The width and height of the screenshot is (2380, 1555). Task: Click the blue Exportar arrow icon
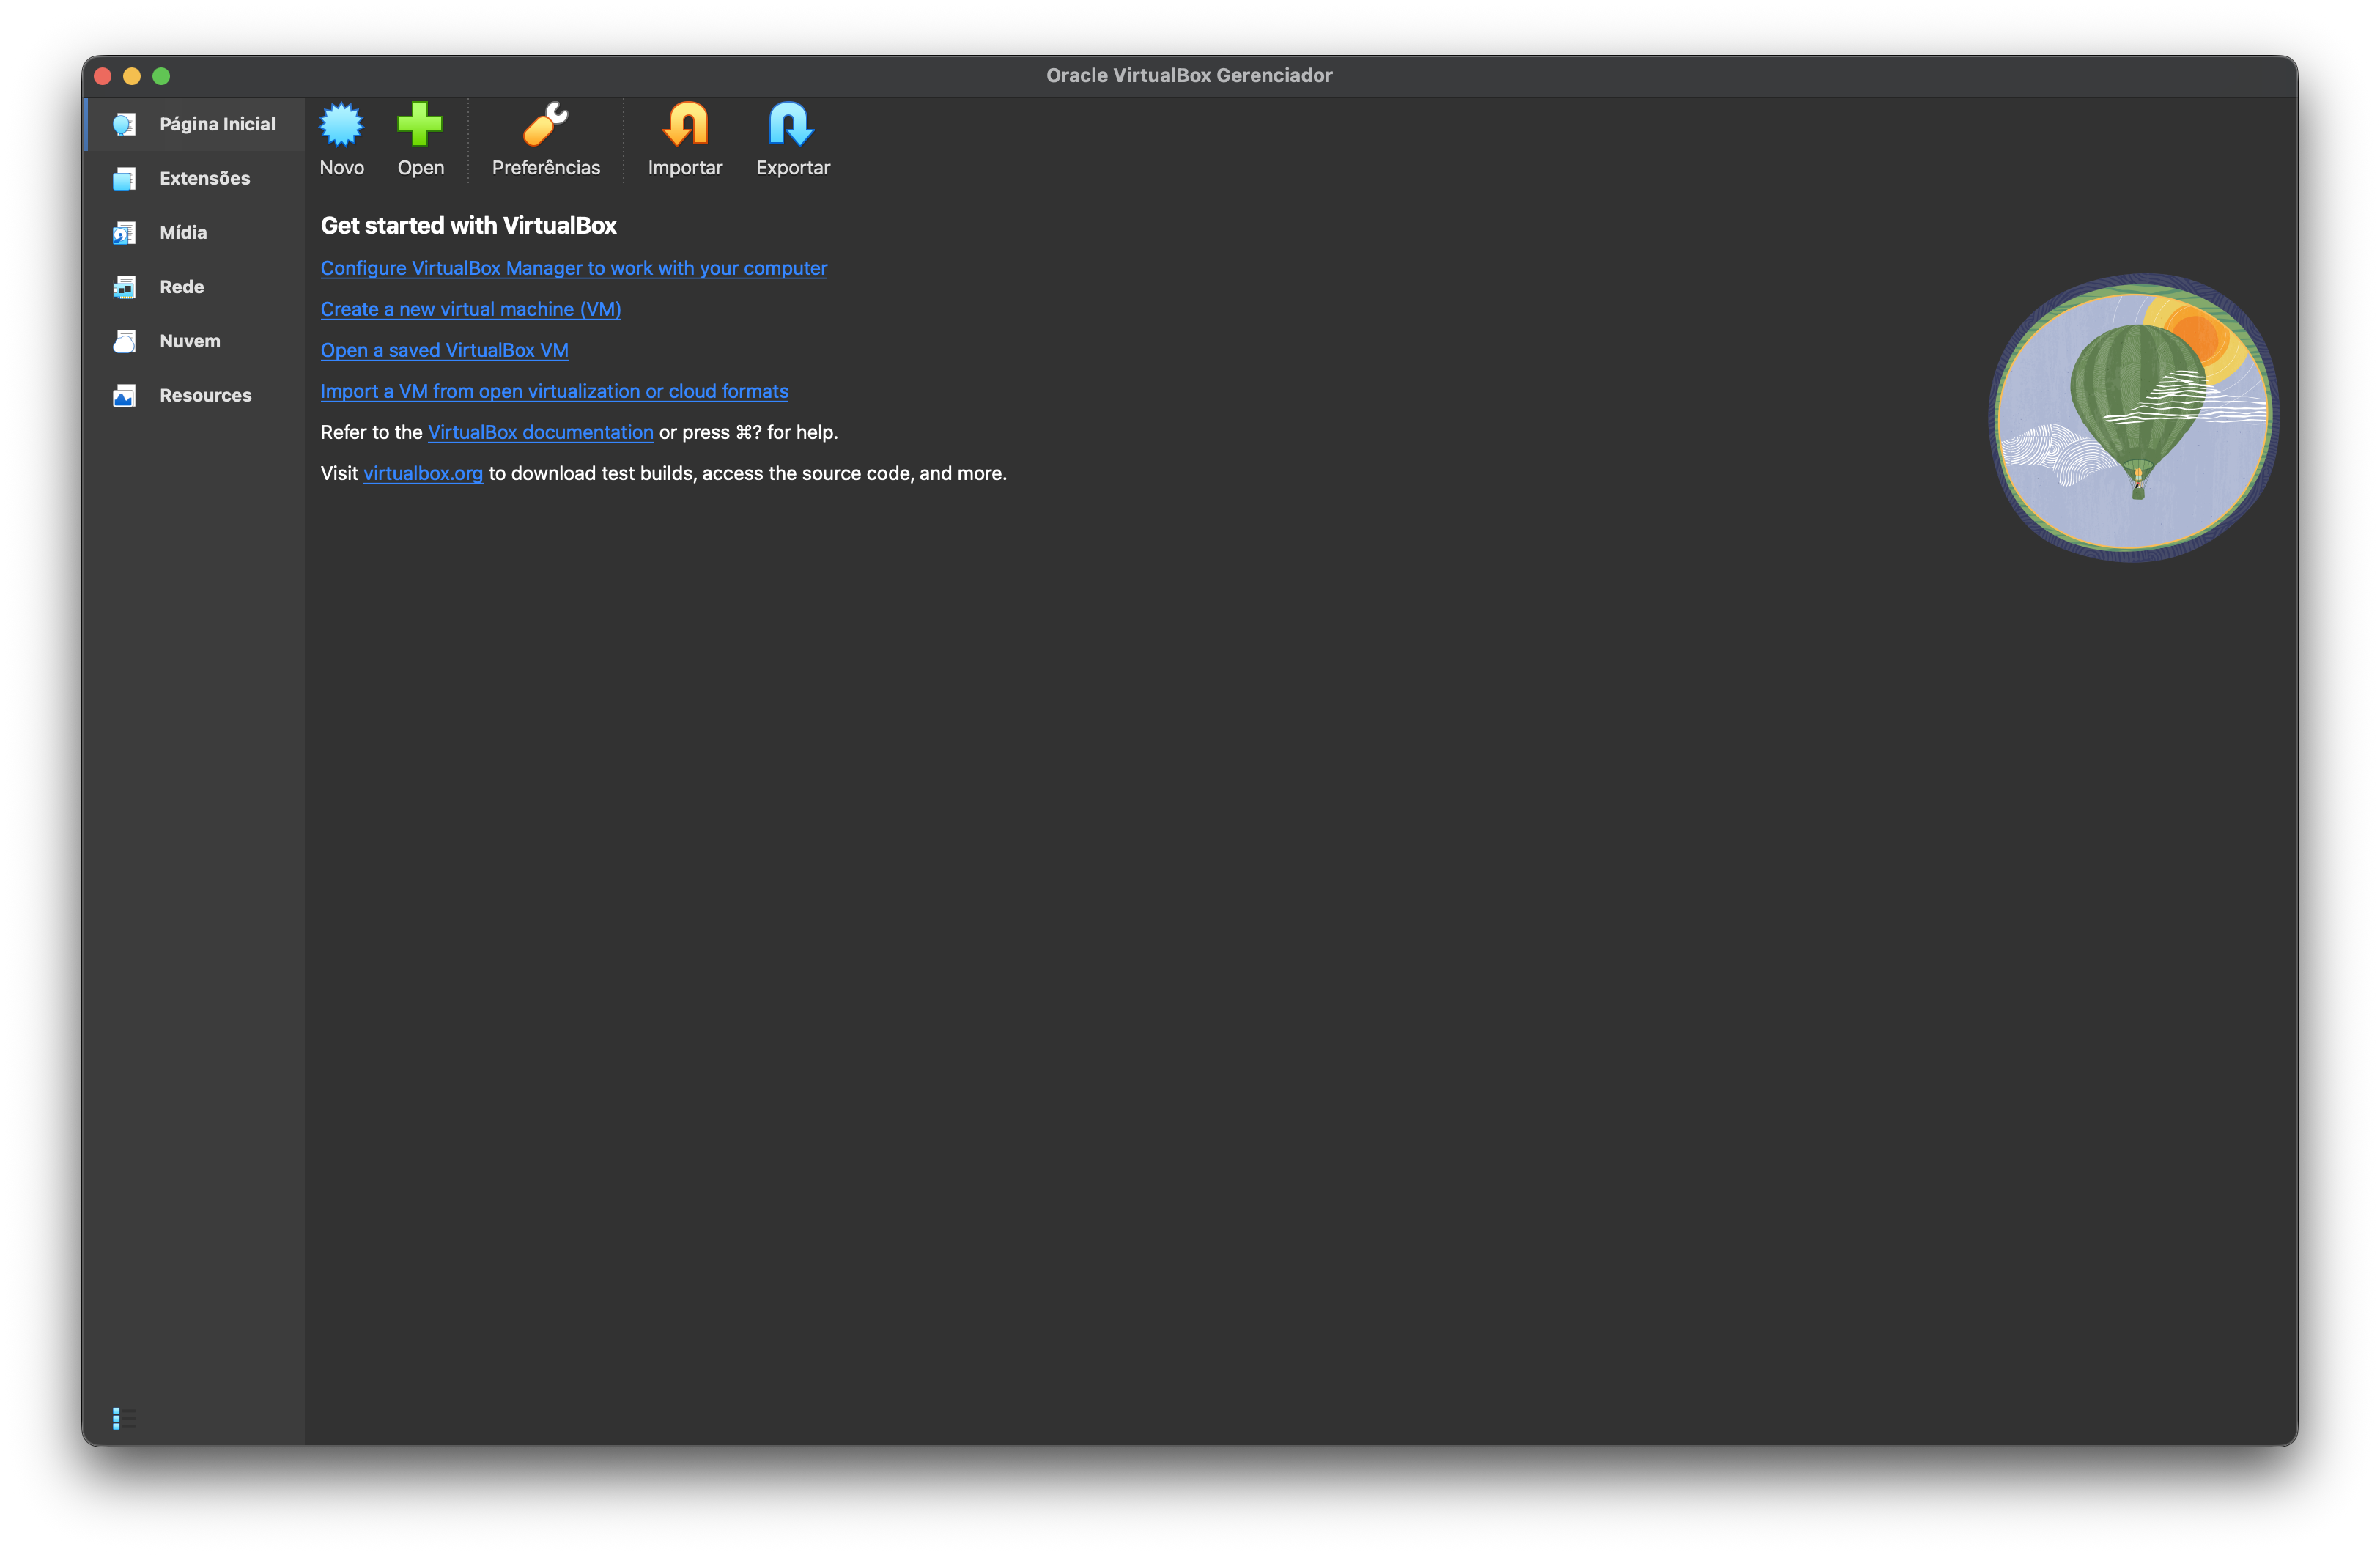(792, 126)
